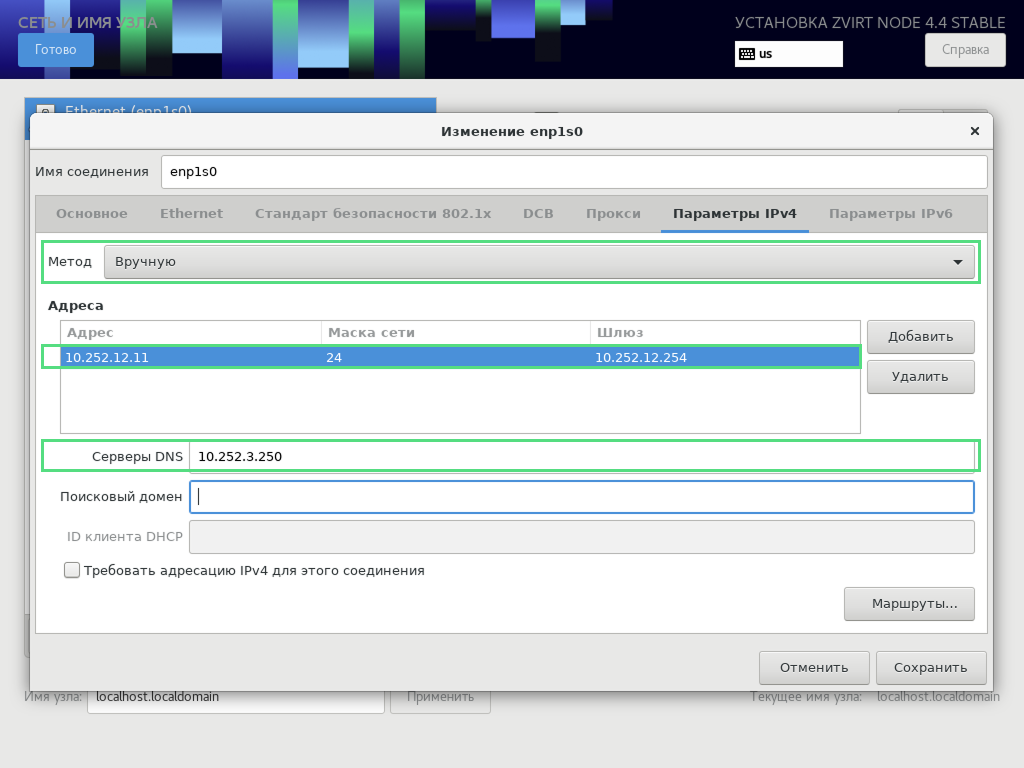Click the Удалить address button
This screenshot has width=1024, height=768.
921,377
